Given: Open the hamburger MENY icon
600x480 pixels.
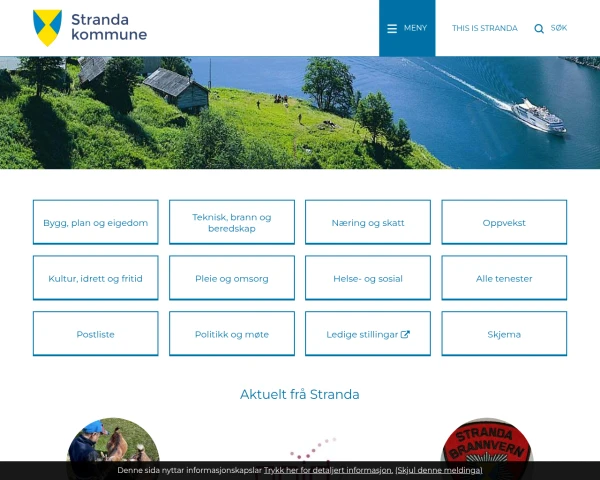Looking at the screenshot, I should click(x=392, y=28).
